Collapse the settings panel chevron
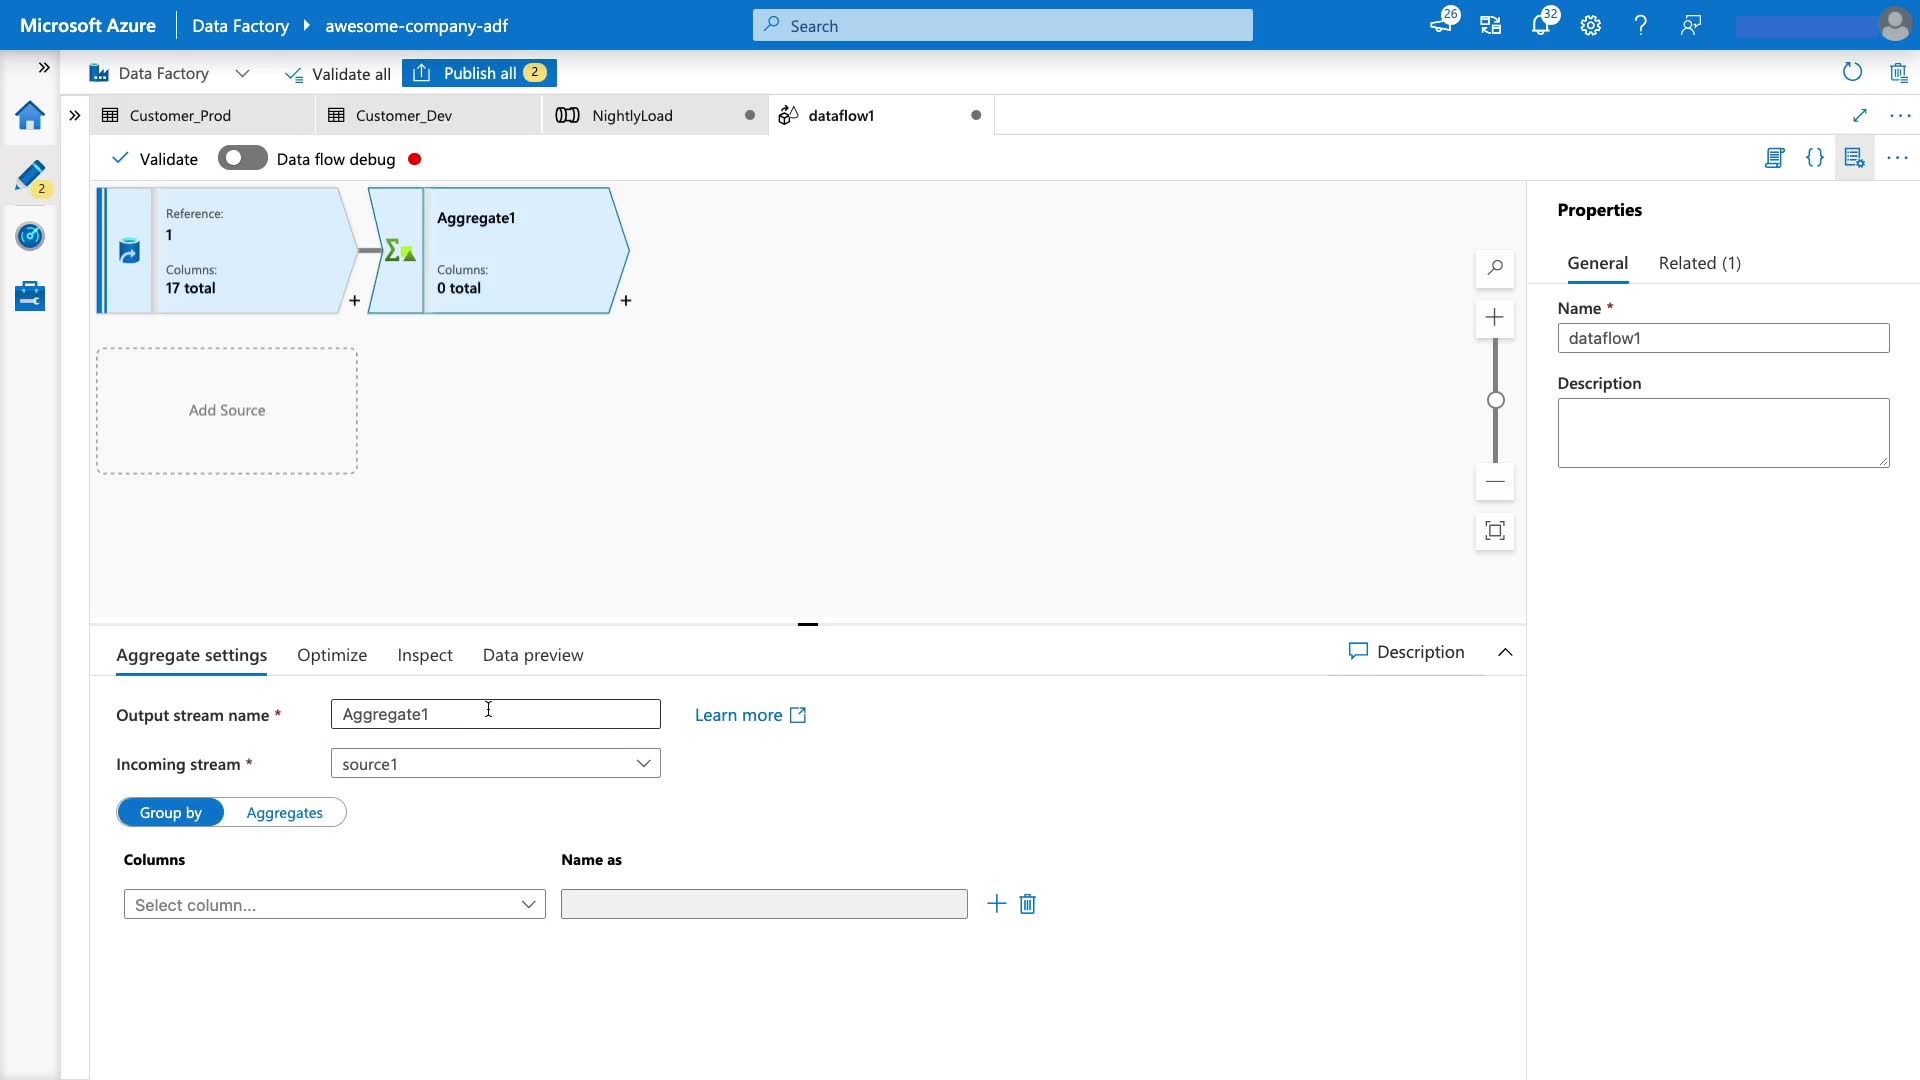Image resolution: width=1920 pixels, height=1080 pixels. [x=1505, y=652]
